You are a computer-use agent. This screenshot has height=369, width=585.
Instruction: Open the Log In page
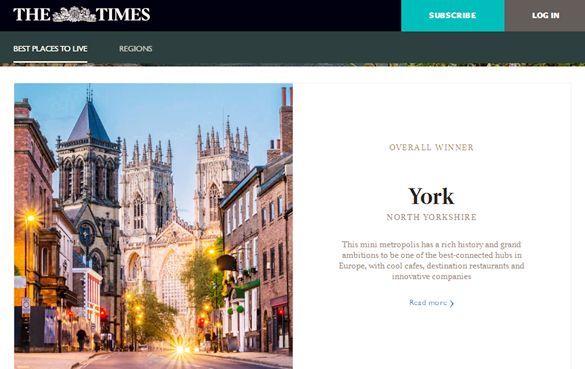[x=545, y=16]
